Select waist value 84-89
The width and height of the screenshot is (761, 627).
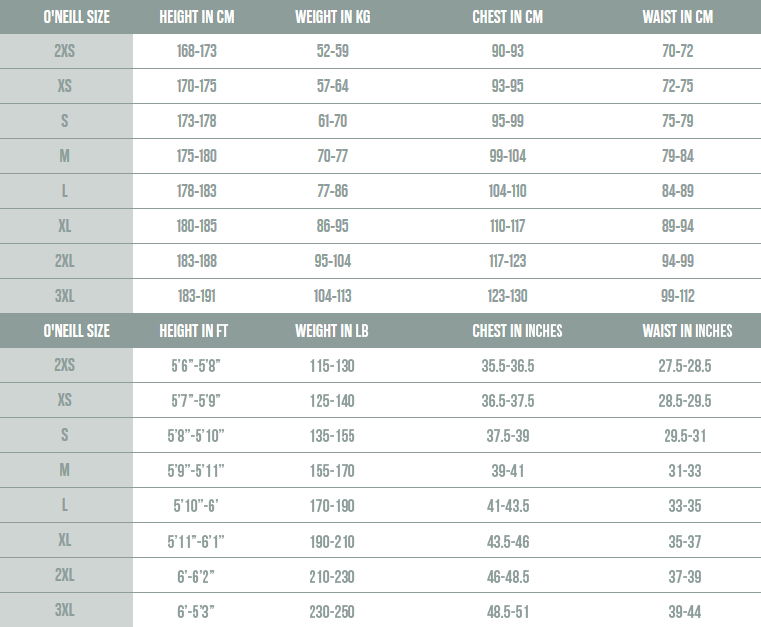click(678, 191)
